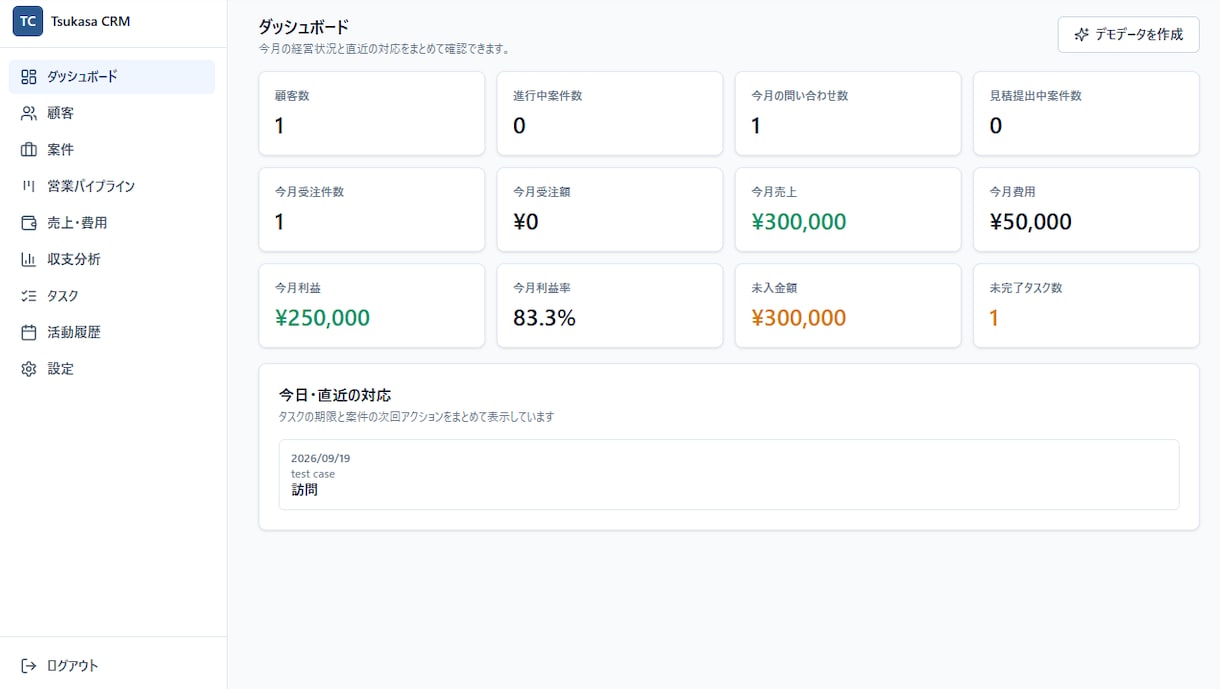Click the 未完了タスク数 card
Viewport: 1220px width, 689px height.
pyautogui.click(x=1086, y=305)
